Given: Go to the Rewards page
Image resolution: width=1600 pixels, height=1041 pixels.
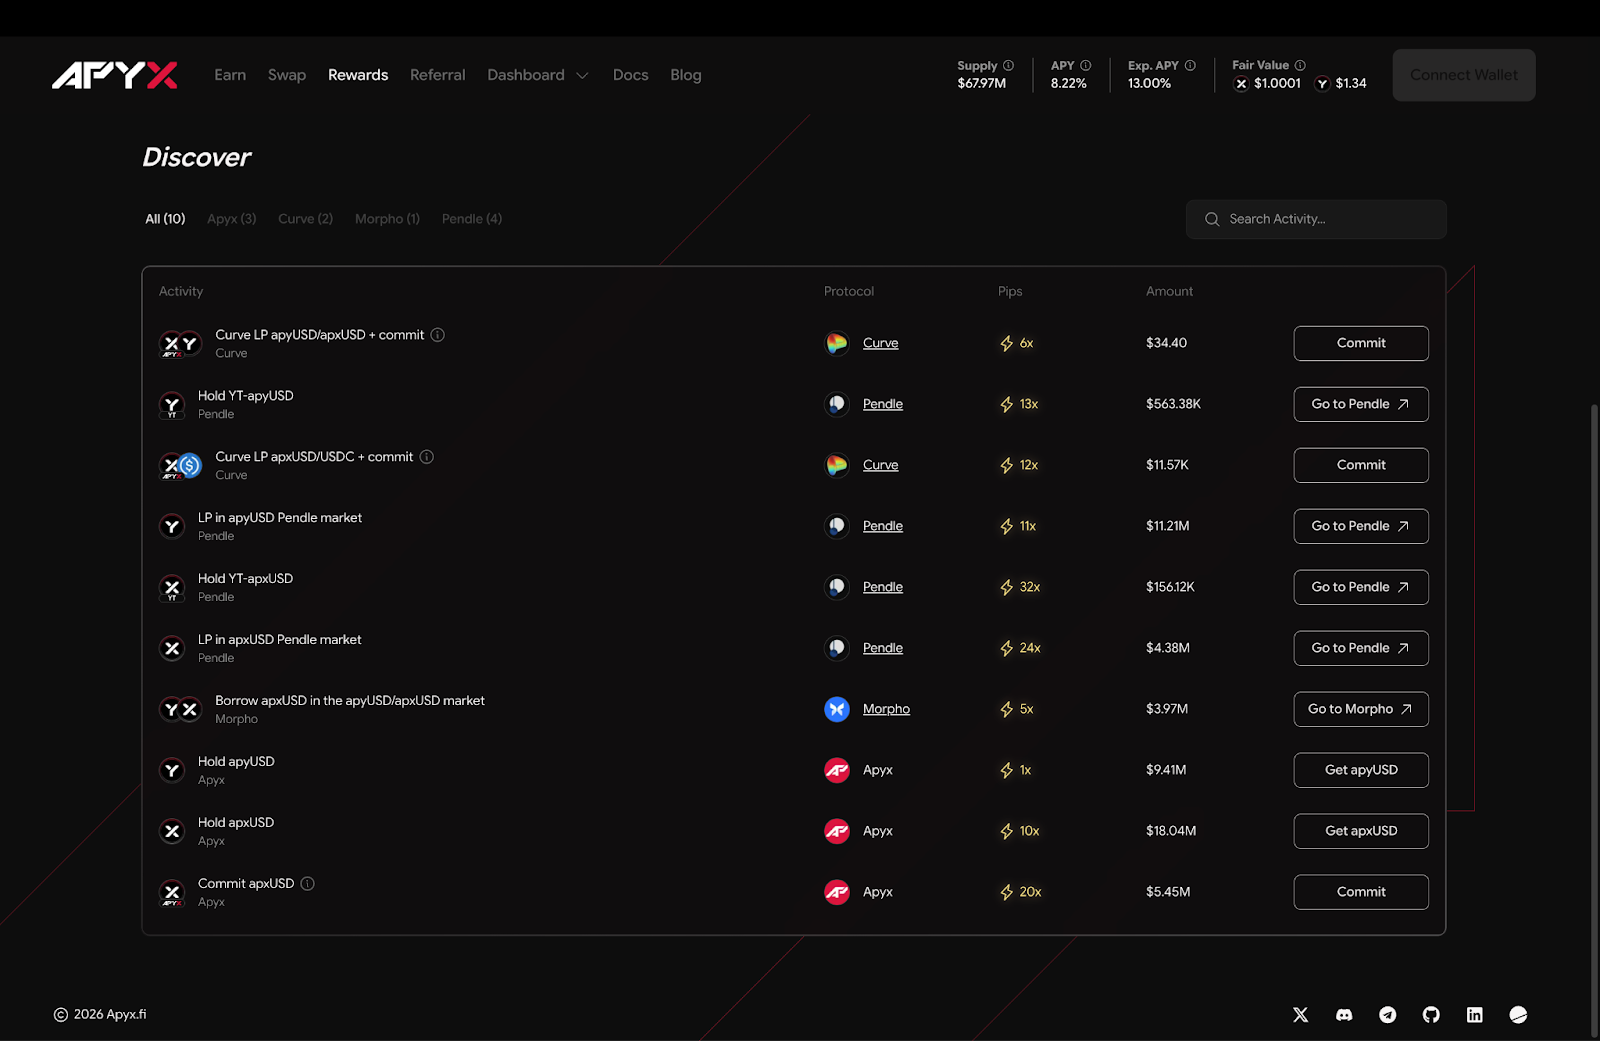Looking at the screenshot, I should (x=358, y=75).
